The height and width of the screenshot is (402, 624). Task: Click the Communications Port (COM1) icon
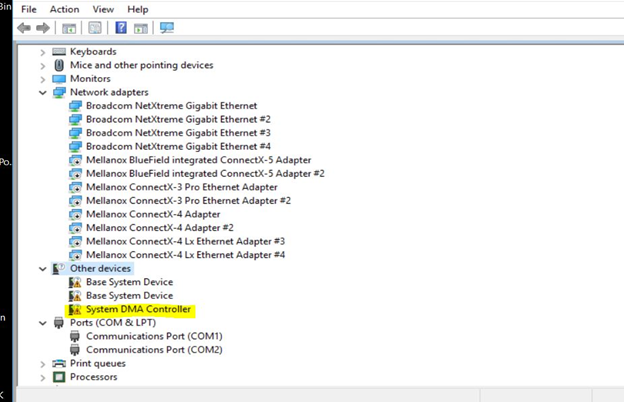[75, 337]
